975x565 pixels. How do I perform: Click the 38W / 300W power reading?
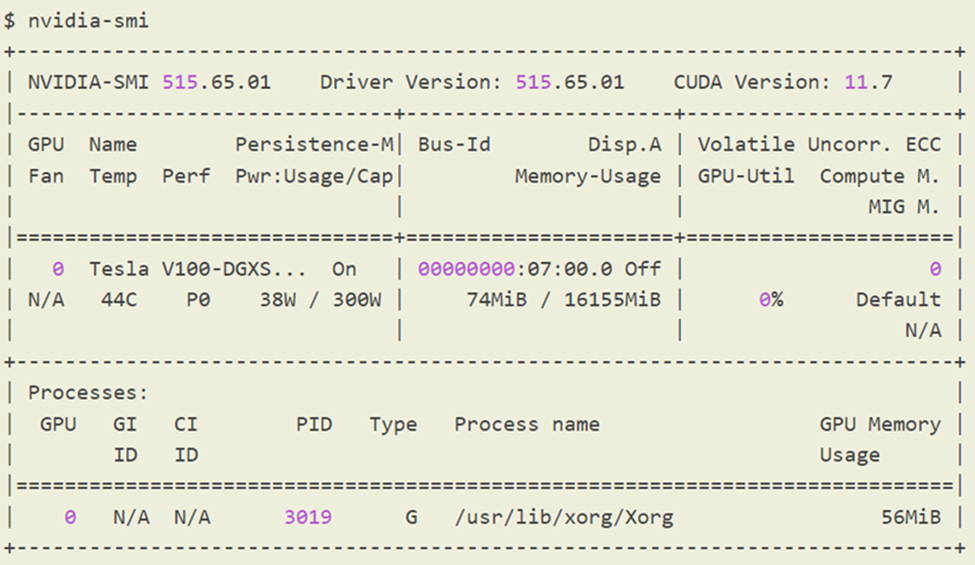320,300
